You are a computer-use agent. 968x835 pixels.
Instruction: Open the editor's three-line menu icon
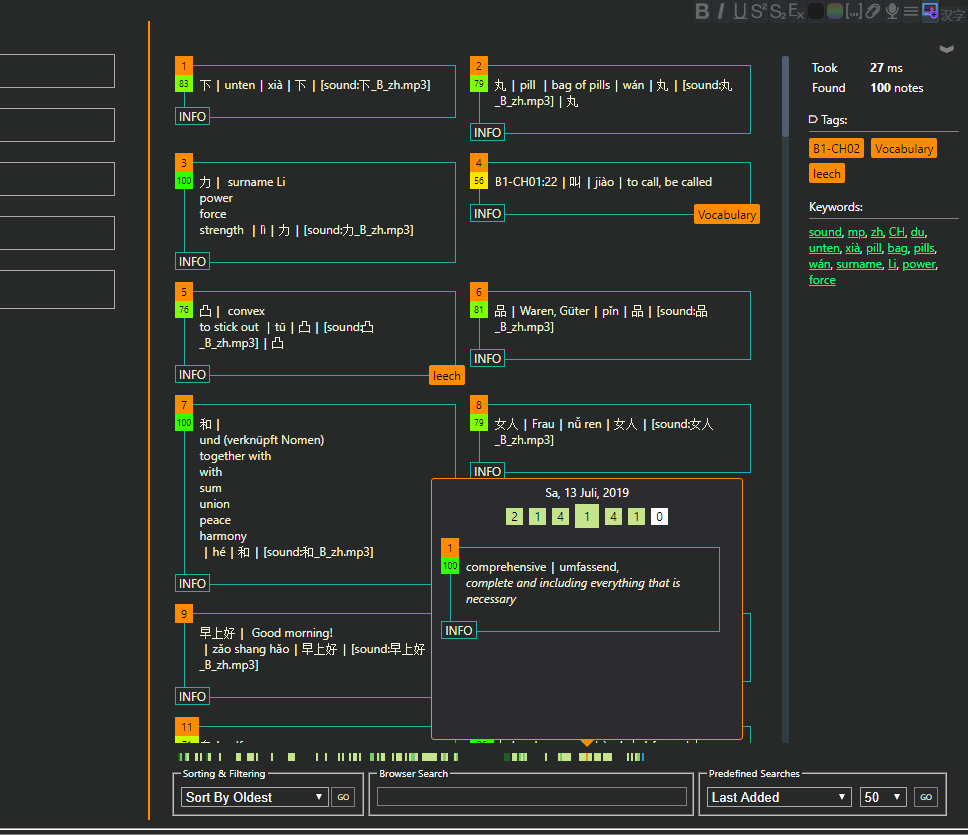point(911,11)
